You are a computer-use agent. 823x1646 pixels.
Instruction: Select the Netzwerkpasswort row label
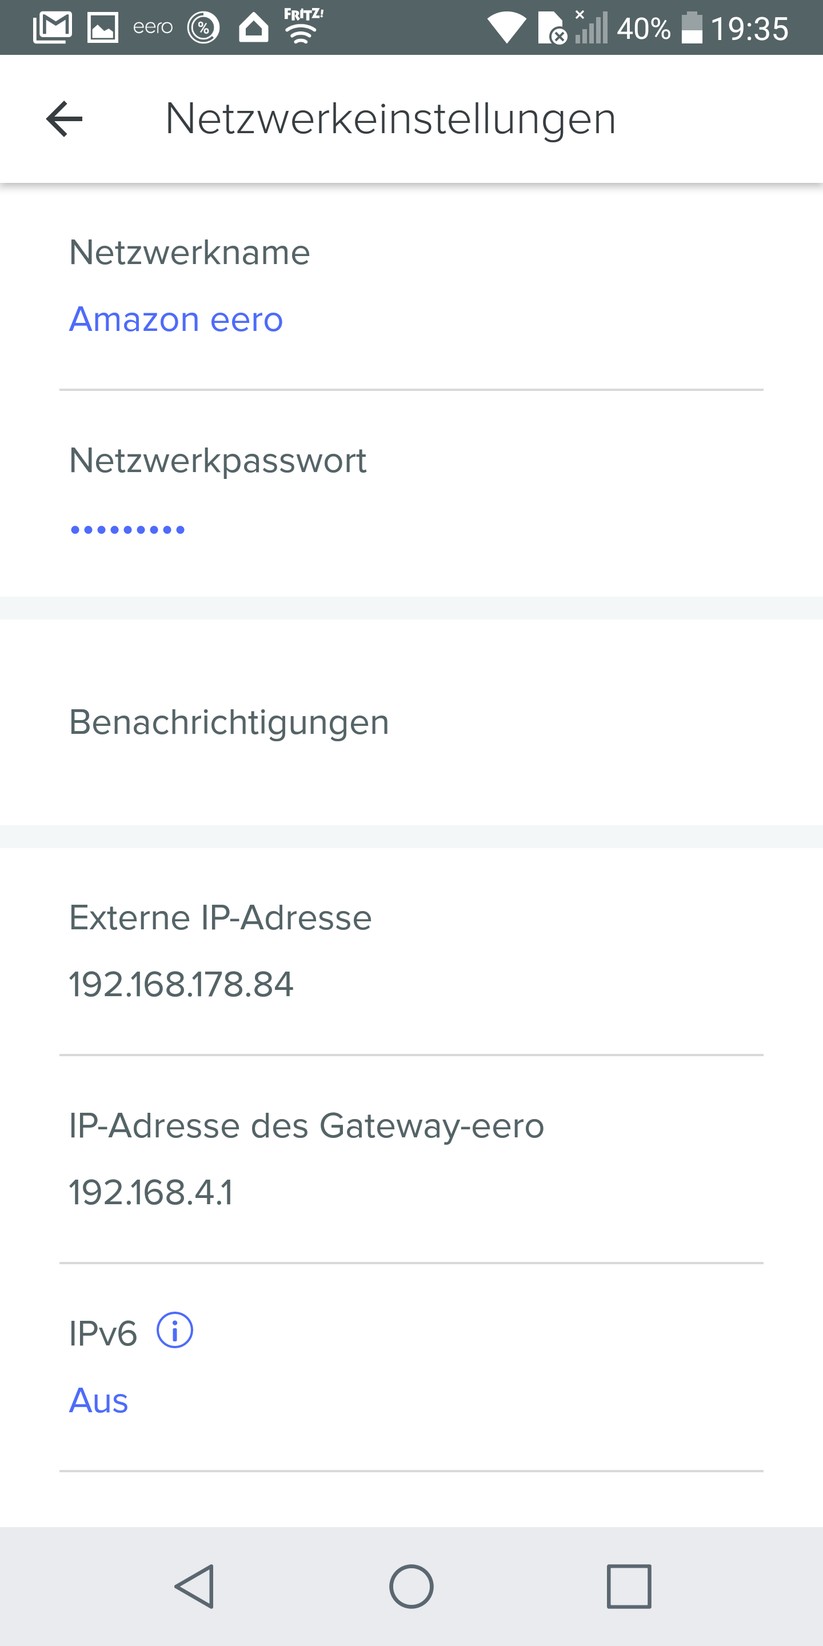[x=217, y=461]
